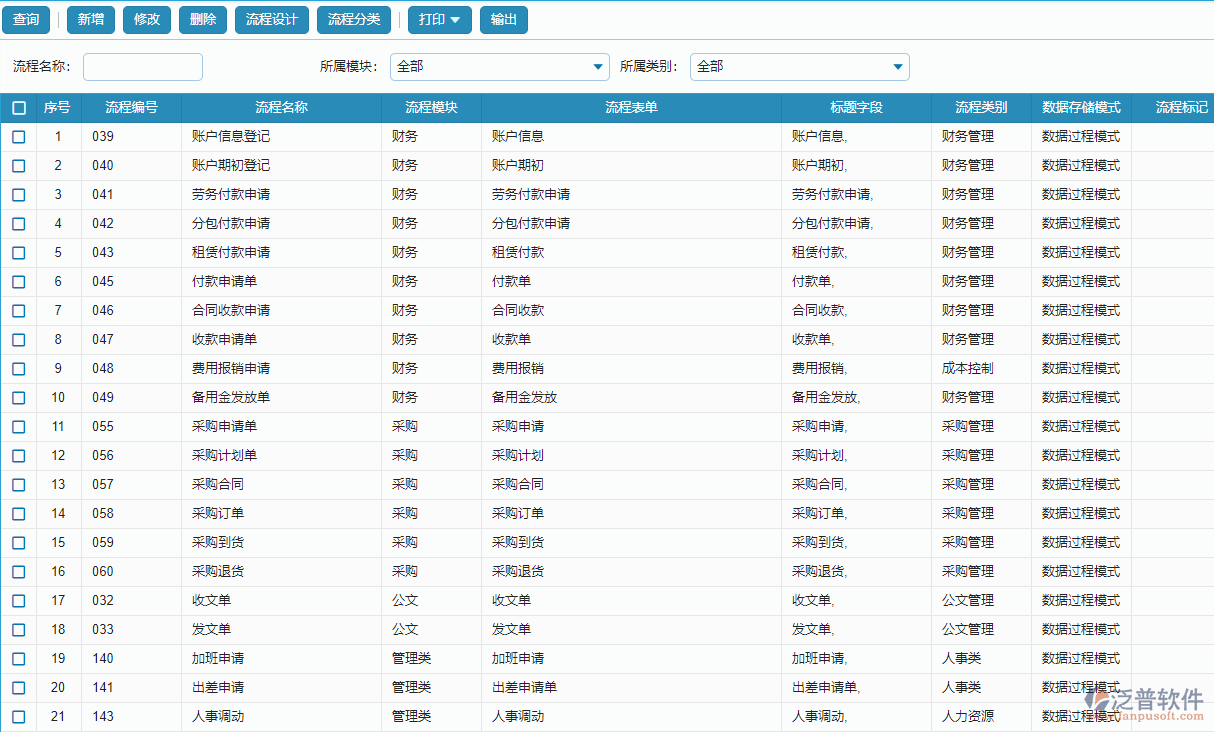Click the 输出 export button
Screen dimensions: 1214x732
503,19
